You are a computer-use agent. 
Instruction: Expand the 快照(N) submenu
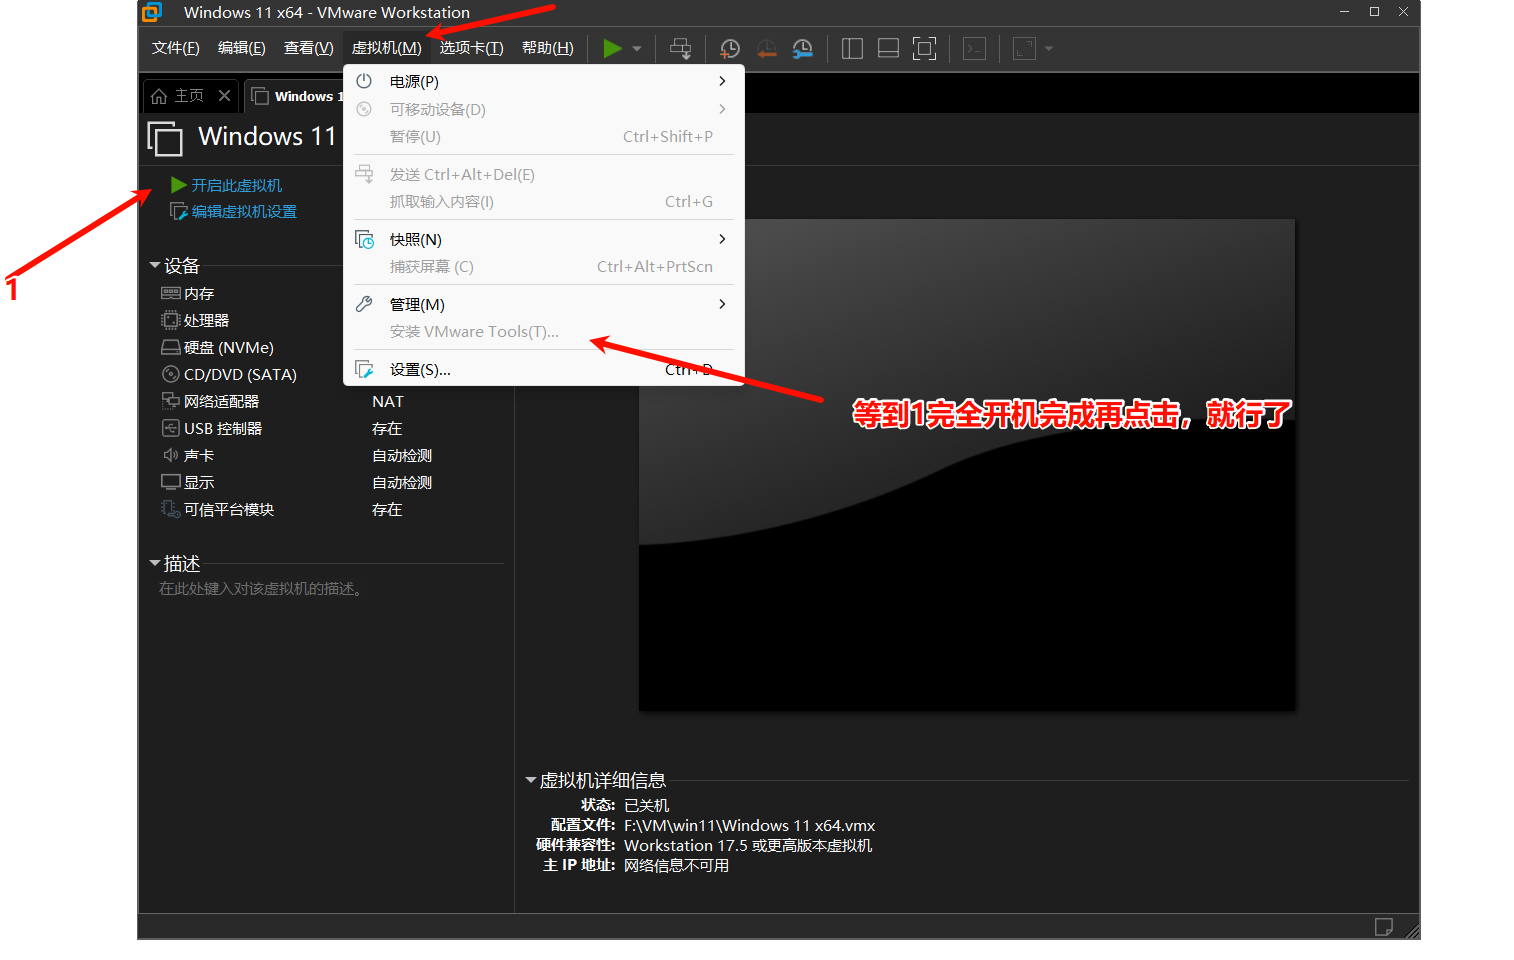click(x=543, y=239)
